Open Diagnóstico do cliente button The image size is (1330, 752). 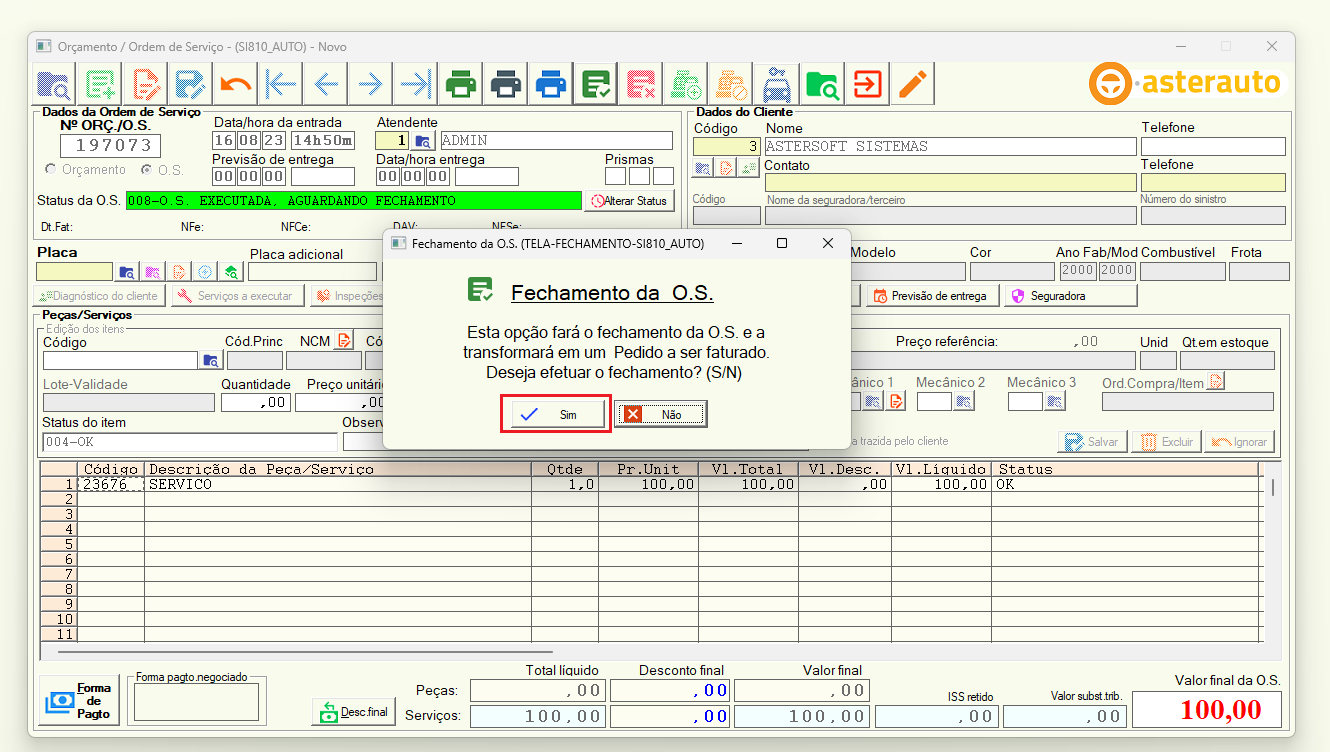pos(100,296)
